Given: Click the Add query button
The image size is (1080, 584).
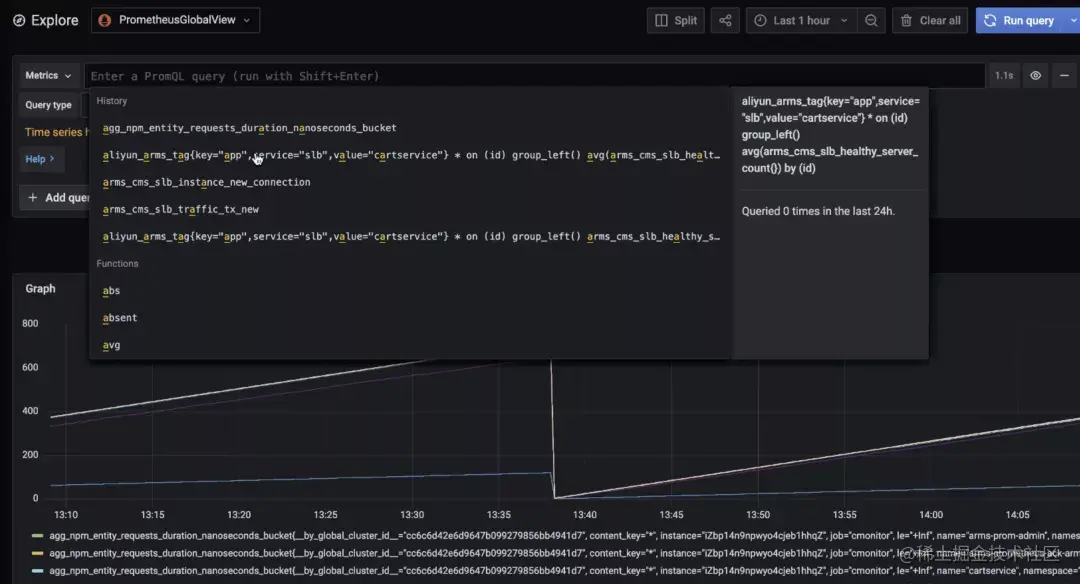Looking at the screenshot, I should 56,198.
